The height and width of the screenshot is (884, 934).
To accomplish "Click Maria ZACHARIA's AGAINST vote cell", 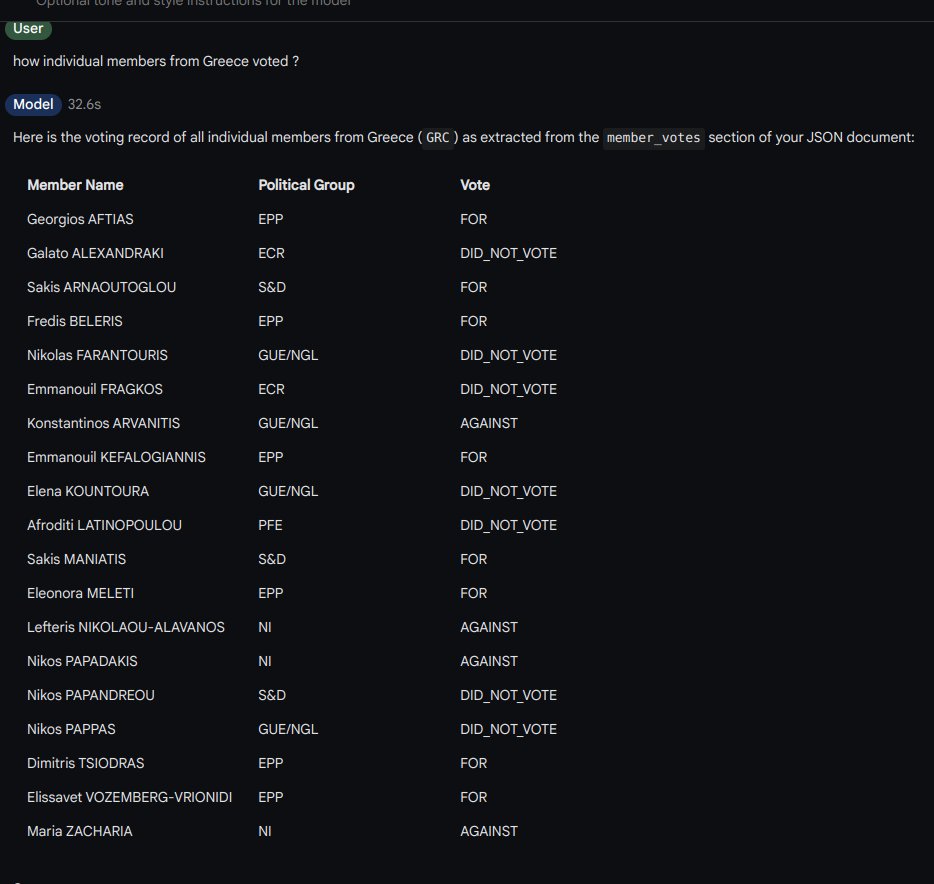I will coord(489,831).
